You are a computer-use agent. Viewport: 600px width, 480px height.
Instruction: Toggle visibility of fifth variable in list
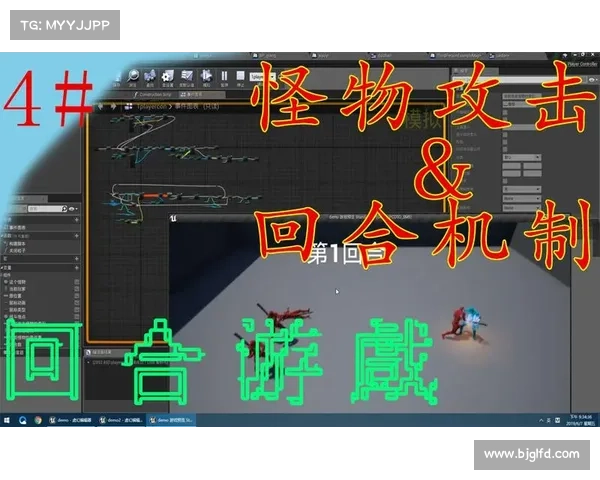click(77, 310)
